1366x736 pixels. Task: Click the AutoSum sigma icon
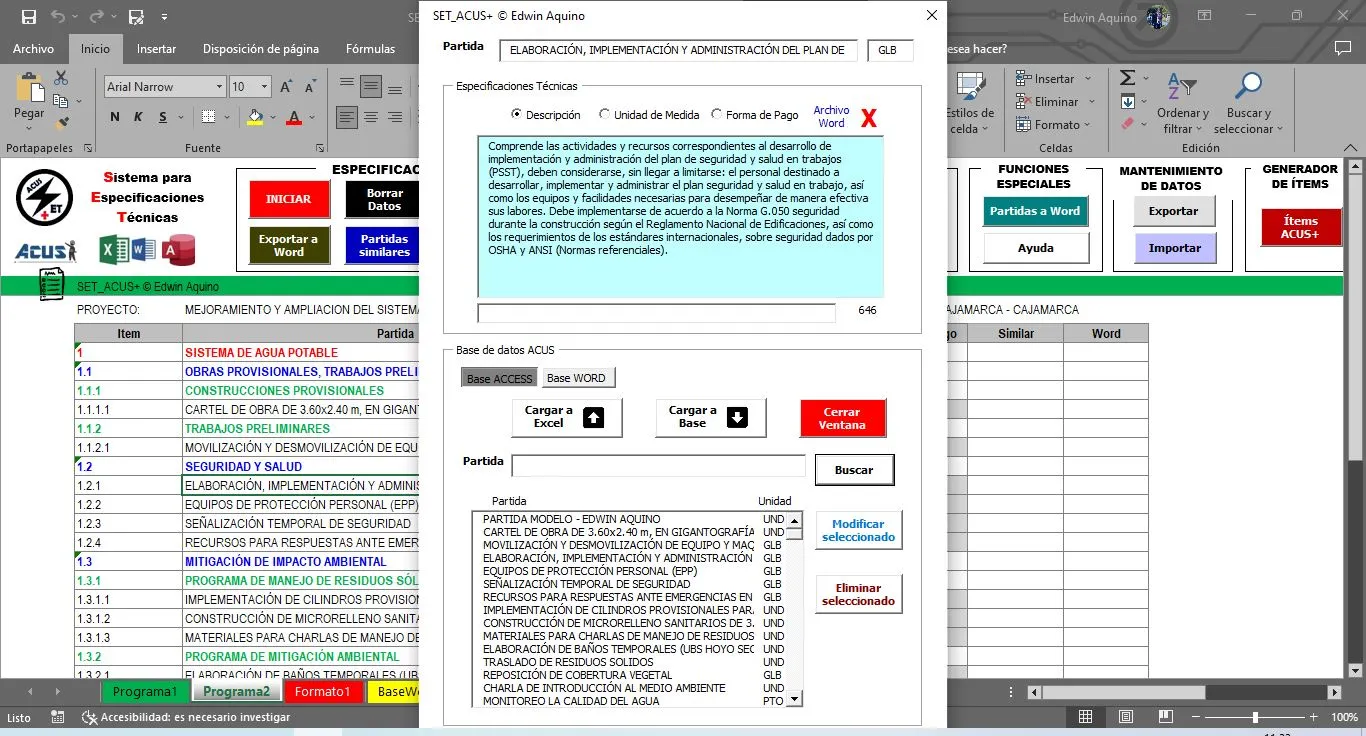(x=1127, y=78)
